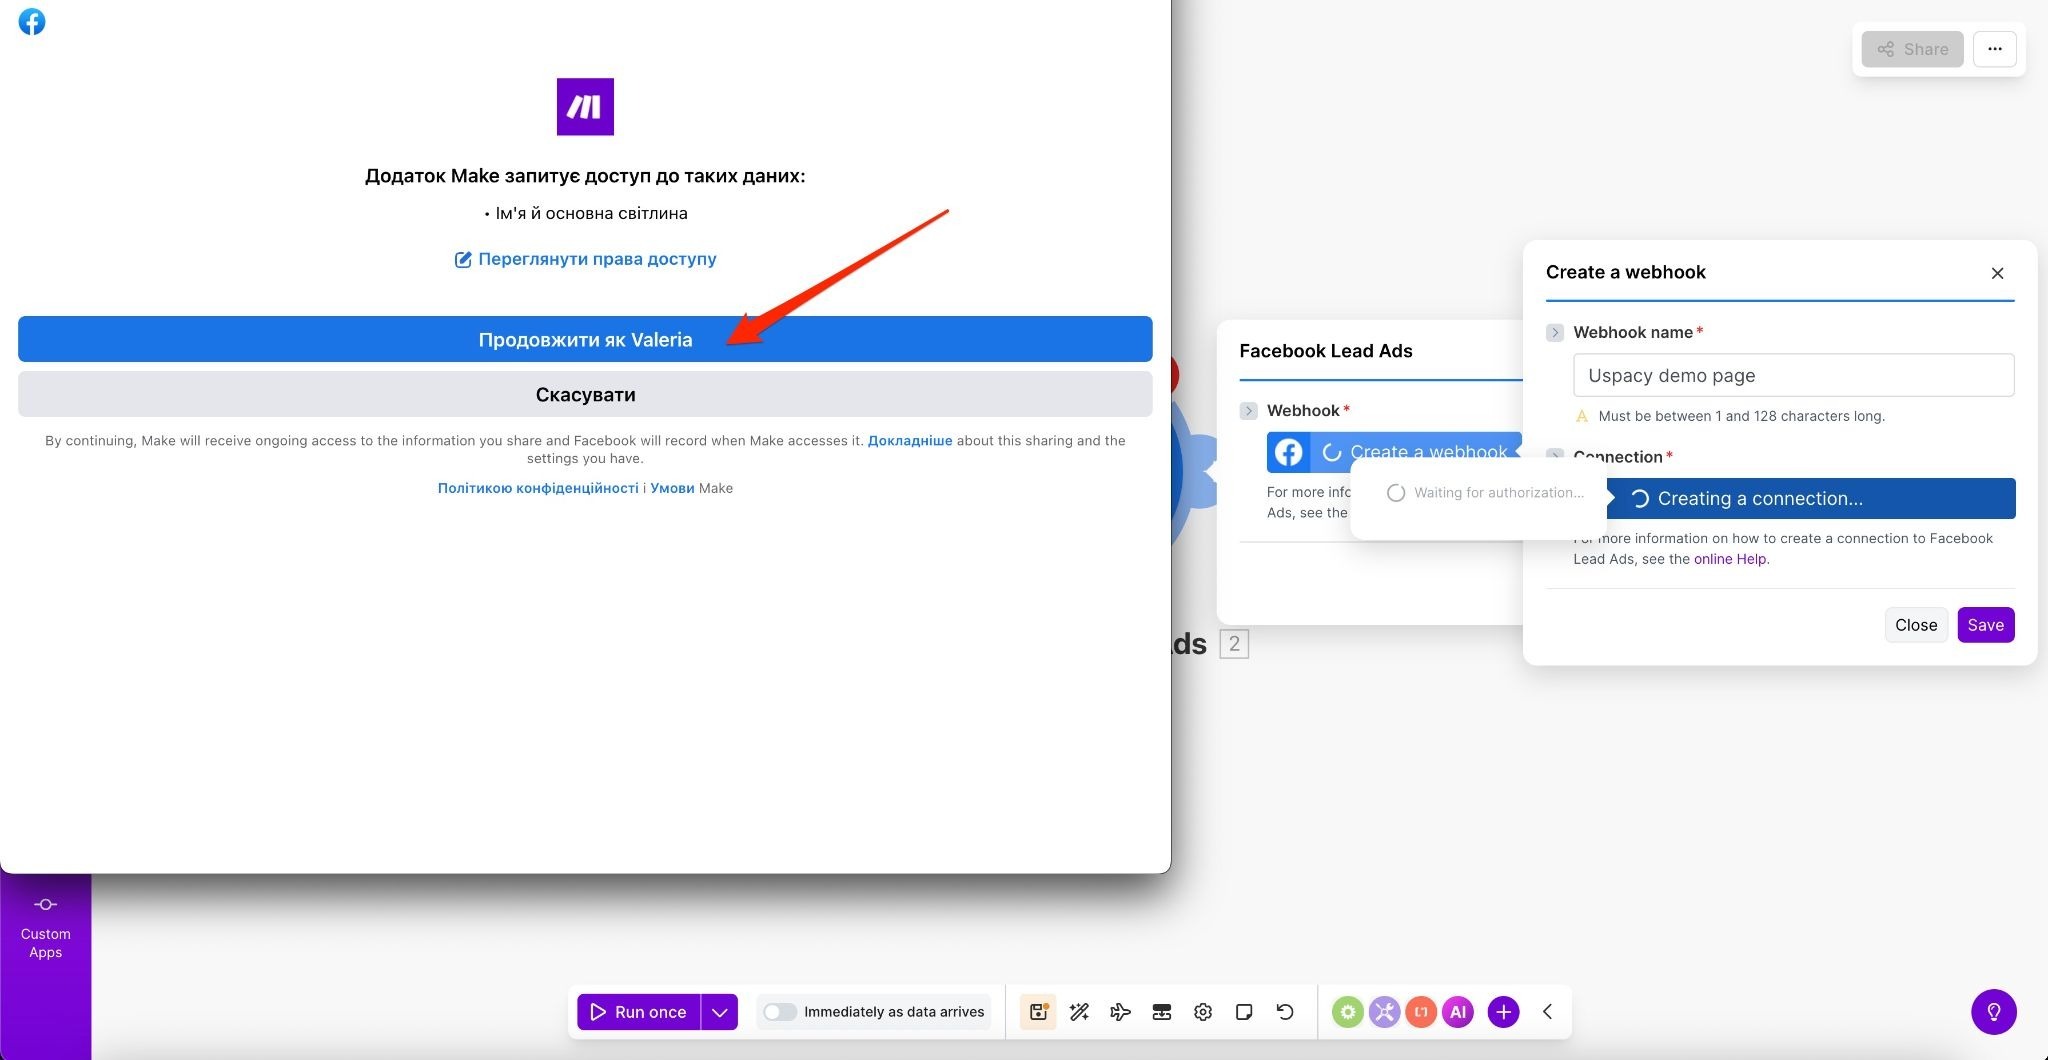Open scenario settings gear icon

coord(1203,1012)
